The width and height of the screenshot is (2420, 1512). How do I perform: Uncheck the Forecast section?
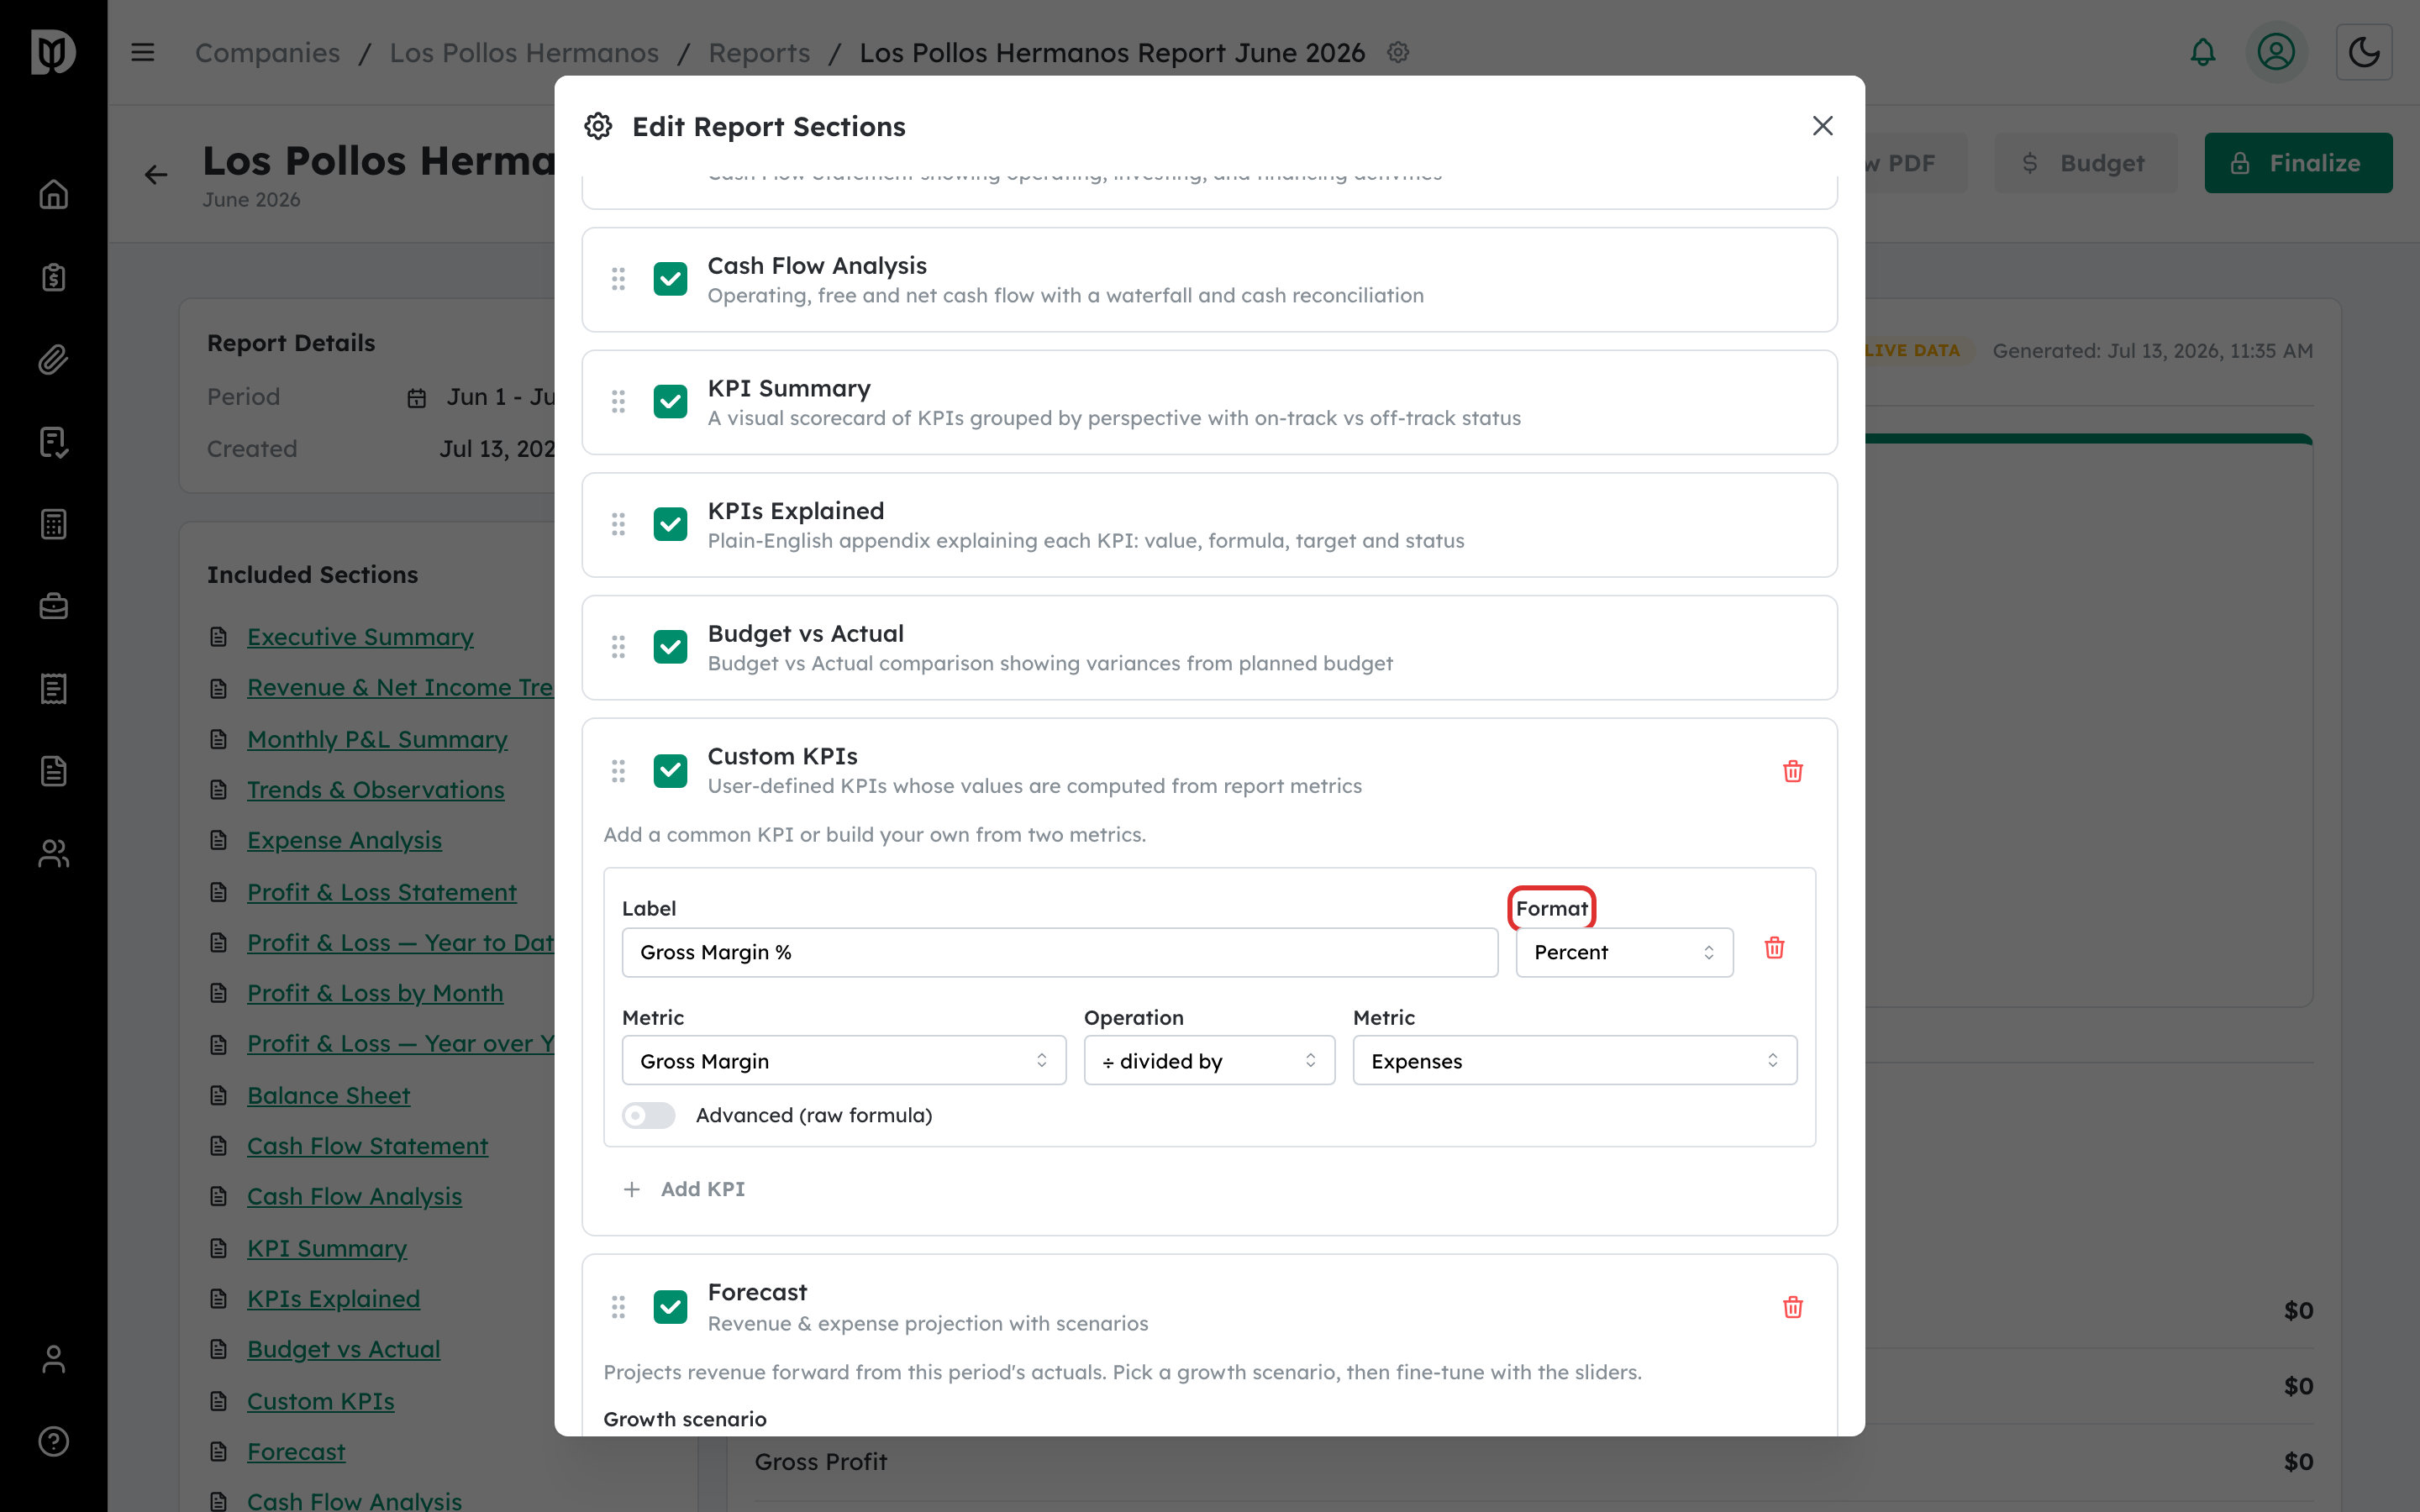pos(670,1307)
